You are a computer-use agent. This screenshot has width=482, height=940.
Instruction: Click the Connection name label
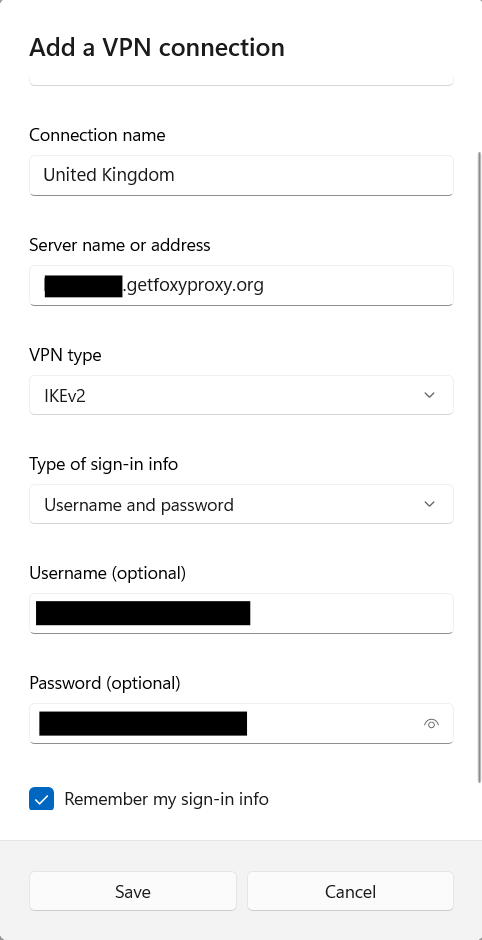(97, 135)
